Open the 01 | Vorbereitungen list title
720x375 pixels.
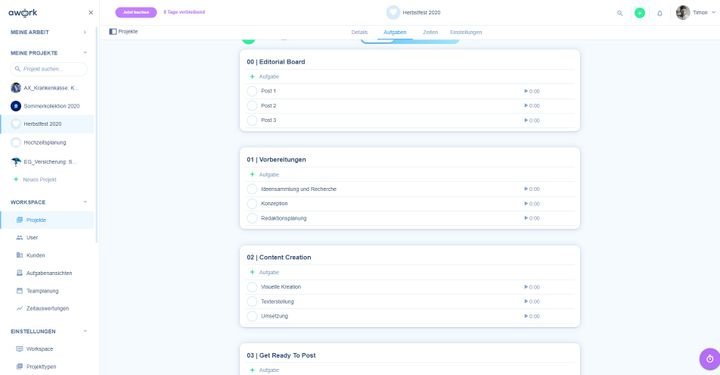pos(276,160)
